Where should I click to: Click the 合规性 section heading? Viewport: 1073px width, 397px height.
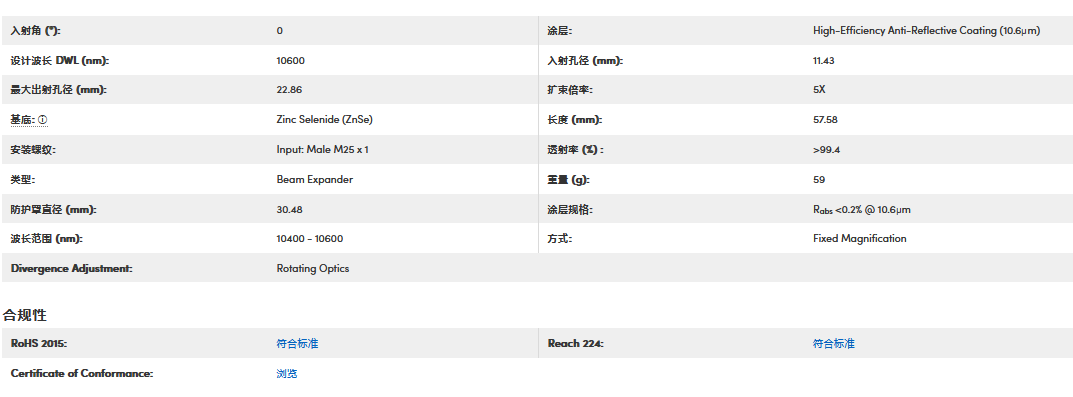[x=25, y=315]
